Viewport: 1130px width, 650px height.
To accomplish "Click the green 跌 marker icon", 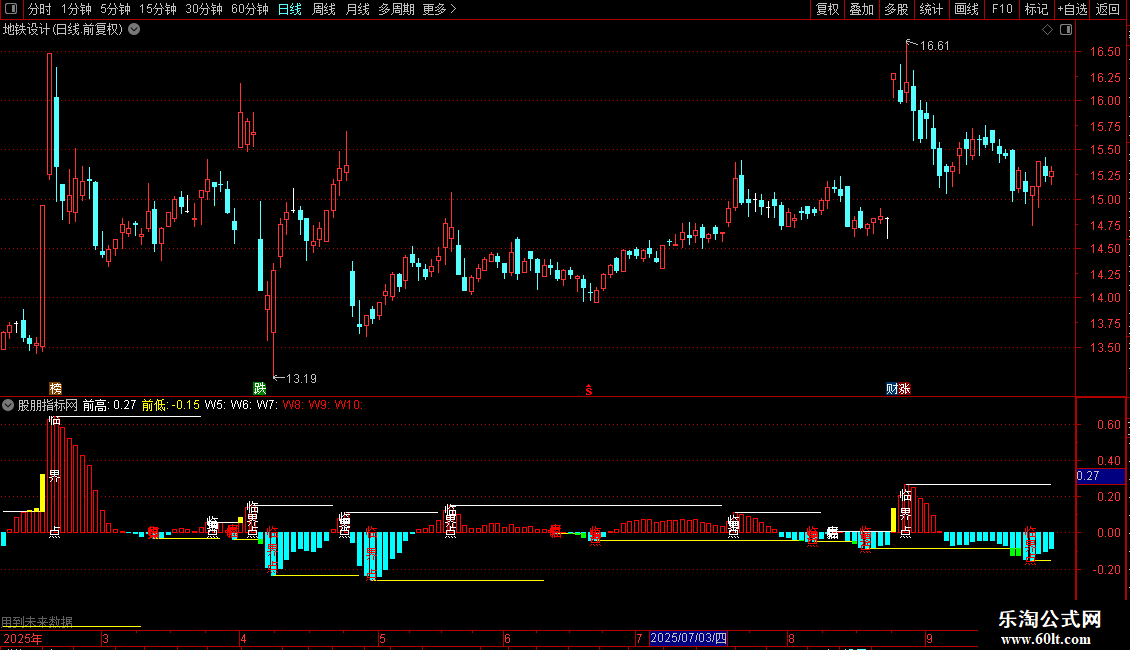I will 259,388.
